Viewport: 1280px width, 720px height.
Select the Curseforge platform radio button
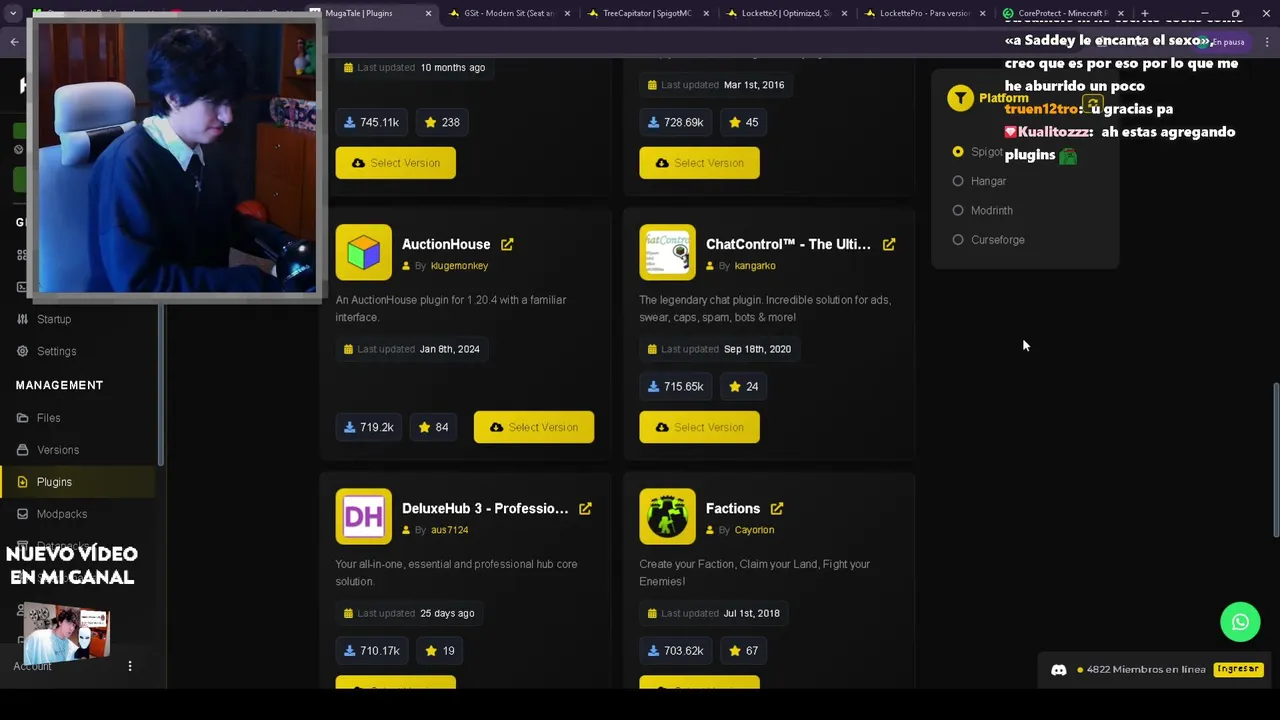958,240
